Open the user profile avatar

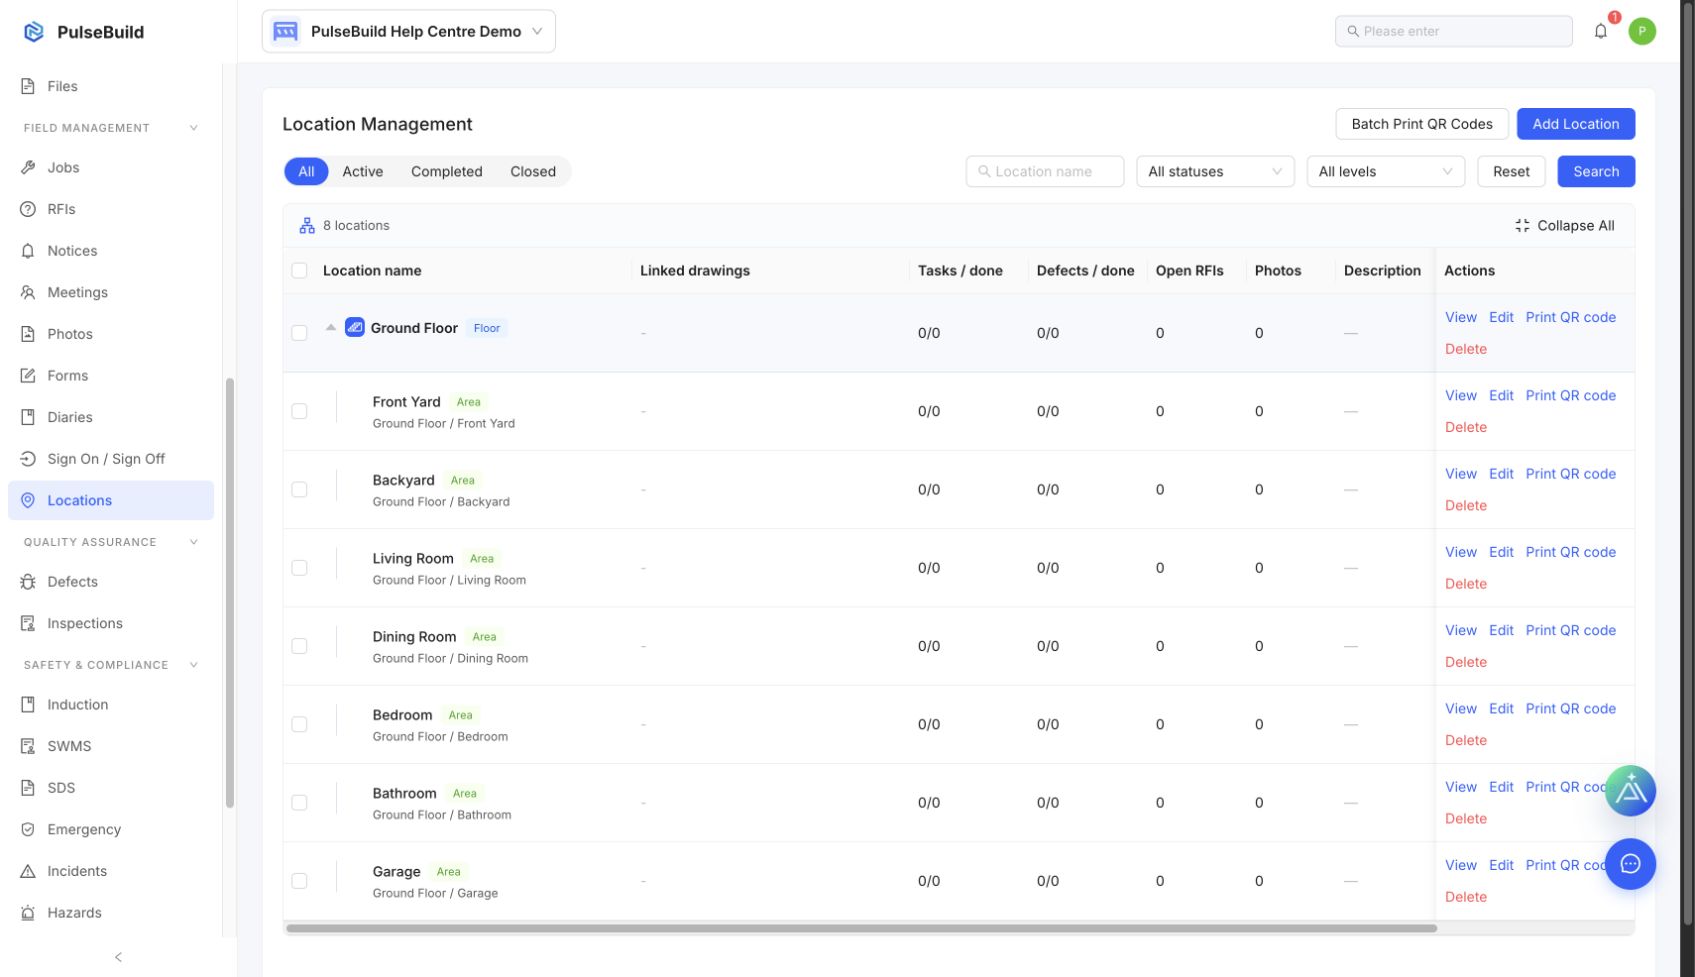(1642, 31)
